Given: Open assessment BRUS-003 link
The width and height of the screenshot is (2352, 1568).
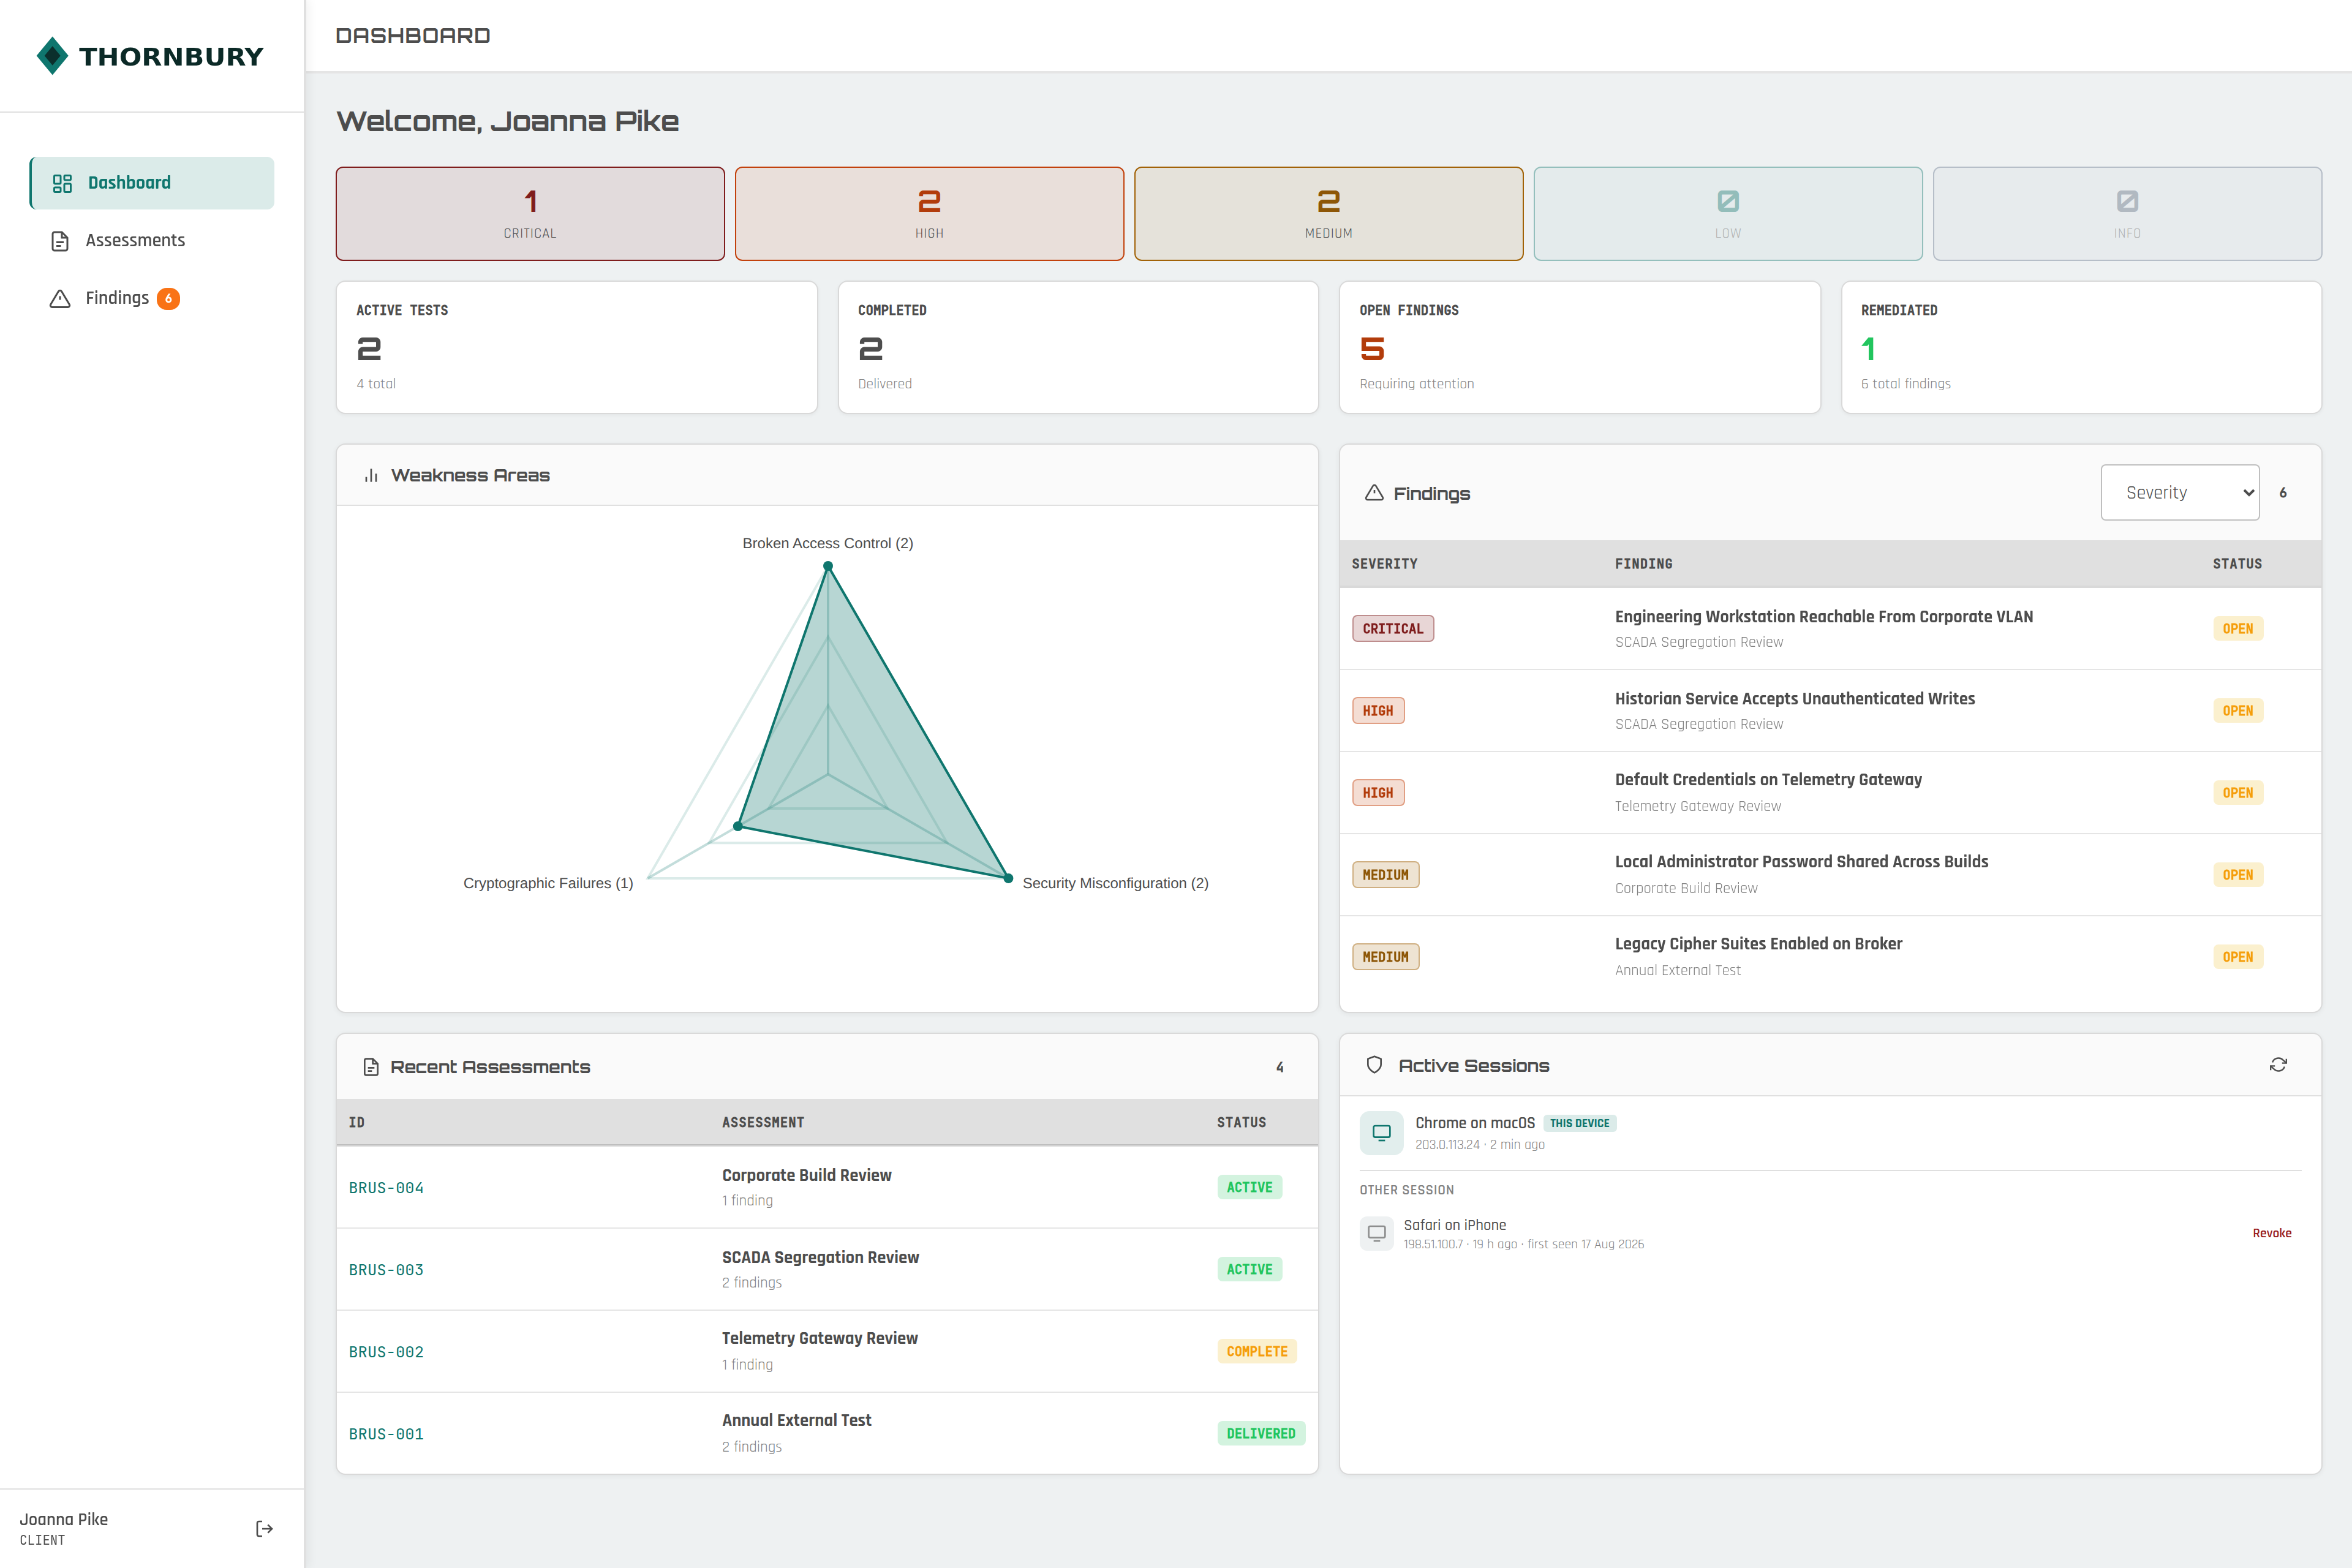Looking at the screenshot, I should click(x=386, y=1270).
